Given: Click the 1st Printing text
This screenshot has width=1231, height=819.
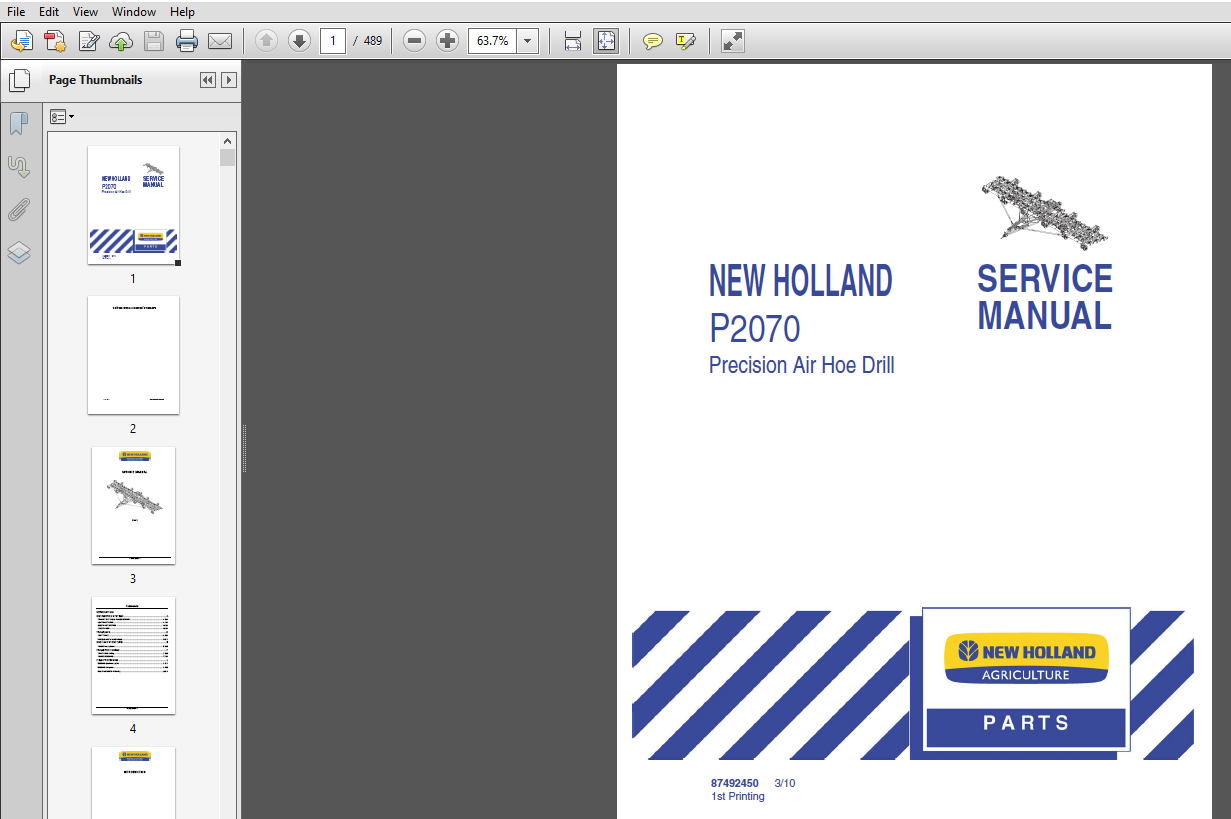Looking at the screenshot, I should [x=738, y=796].
